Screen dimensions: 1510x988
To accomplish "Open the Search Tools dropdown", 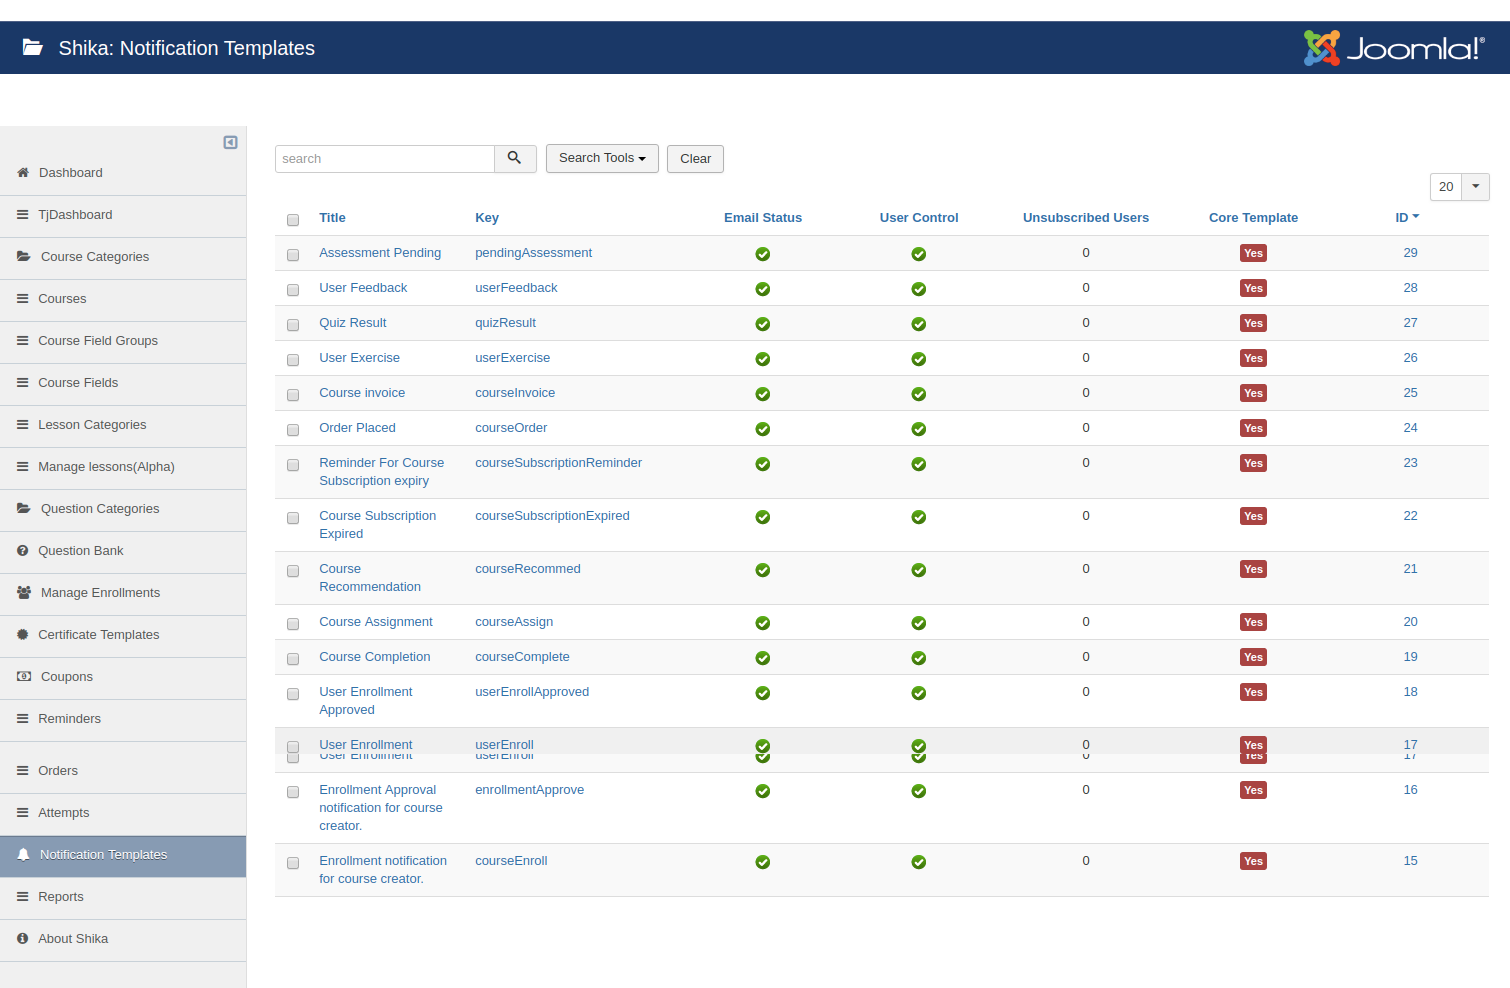I will pyautogui.click(x=602, y=158).
